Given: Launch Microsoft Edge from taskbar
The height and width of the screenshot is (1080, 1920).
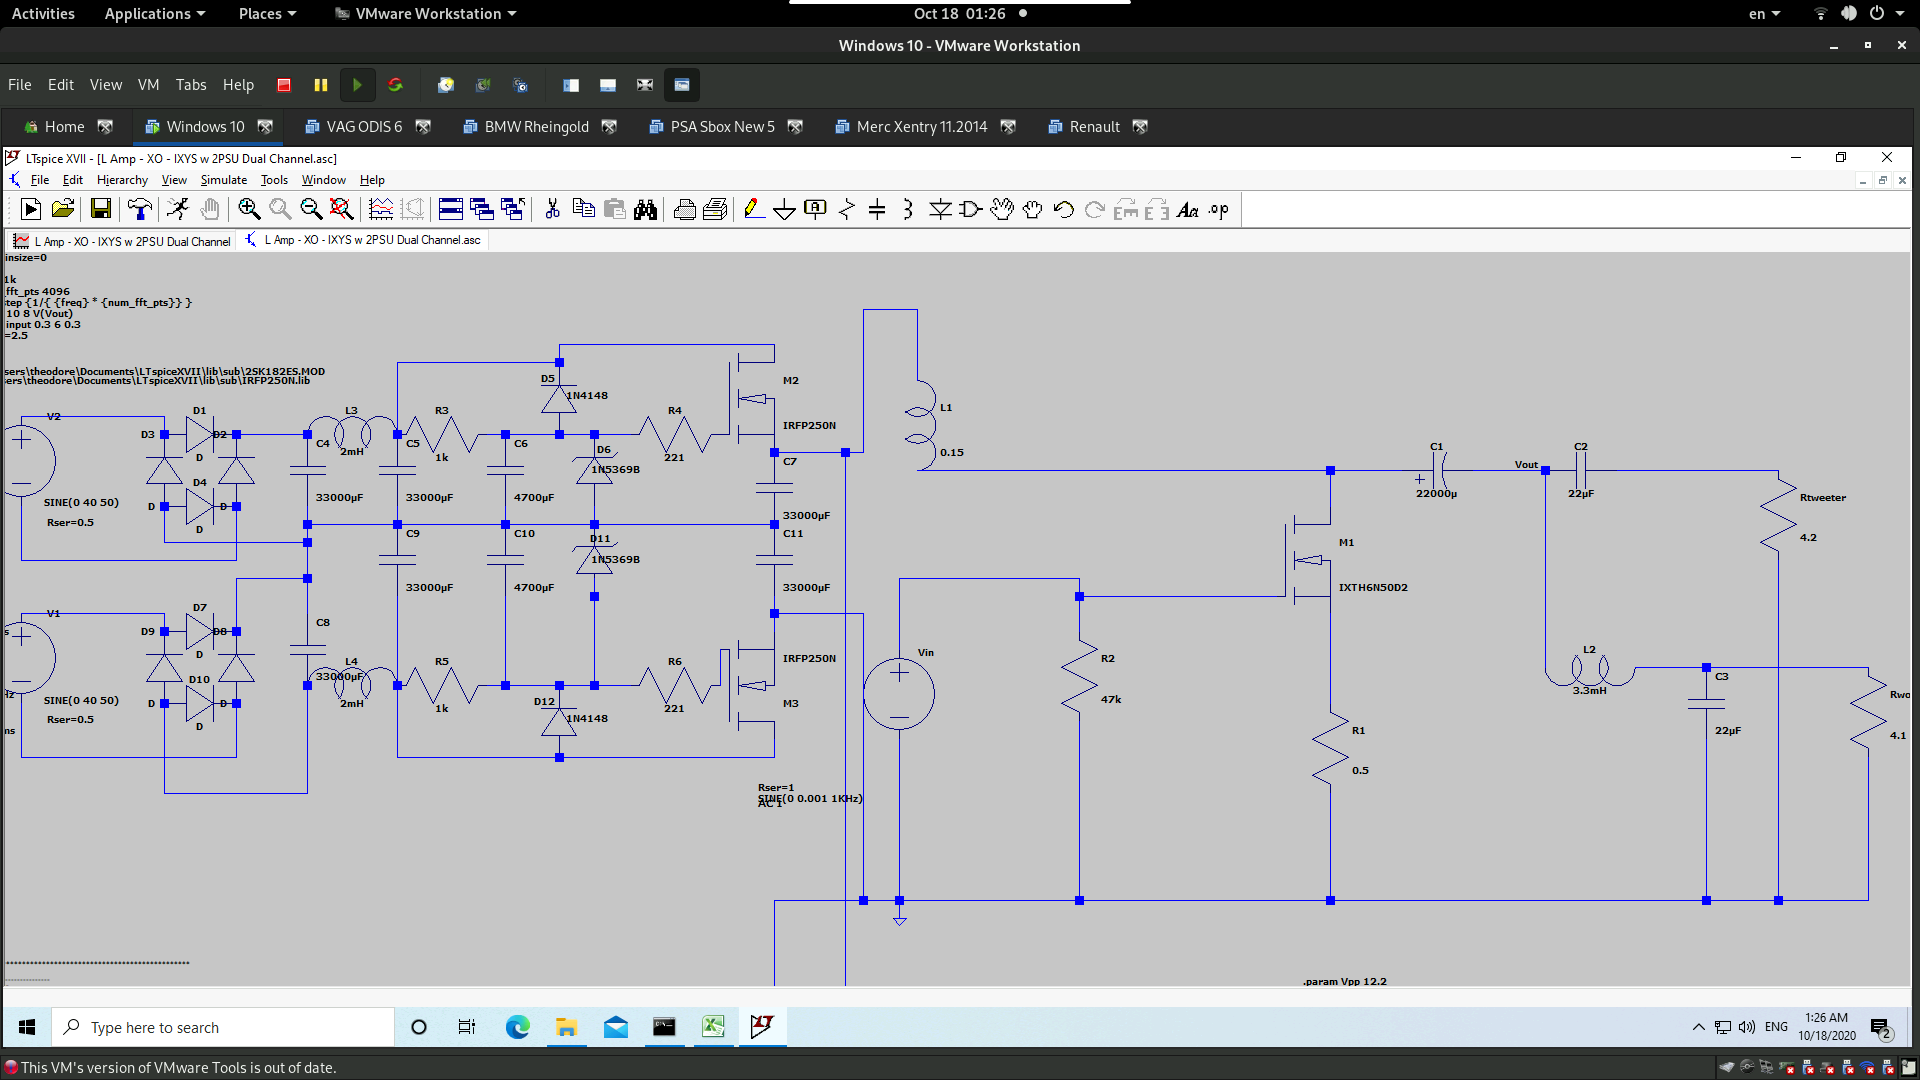Looking at the screenshot, I should [517, 1027].
